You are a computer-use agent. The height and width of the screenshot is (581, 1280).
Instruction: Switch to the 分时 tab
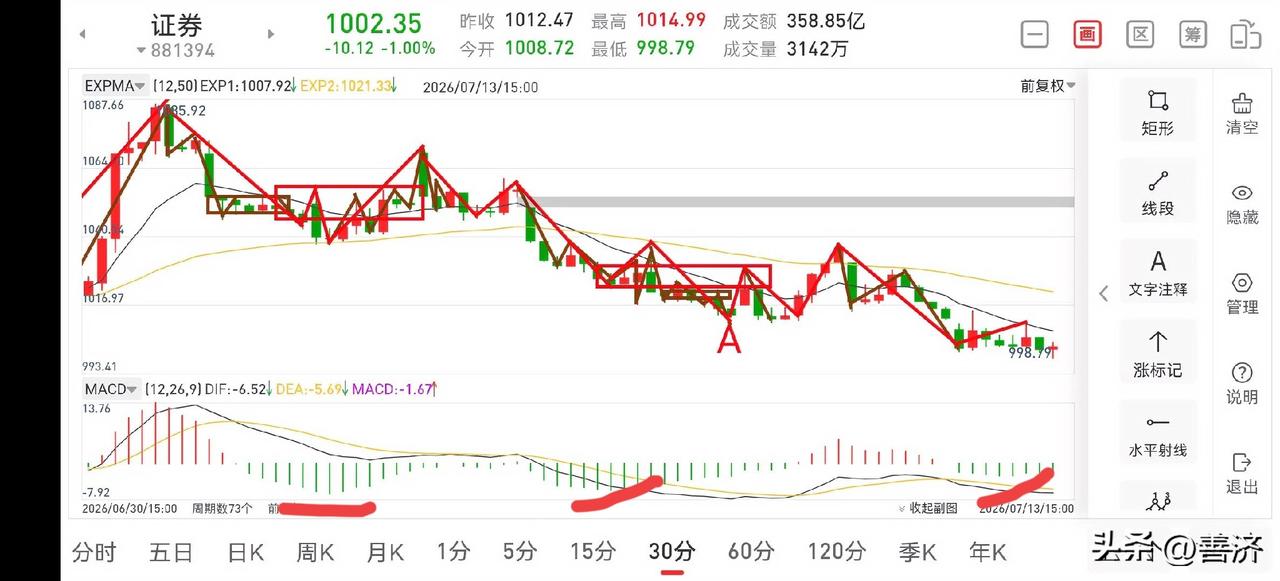coord(94,551)
